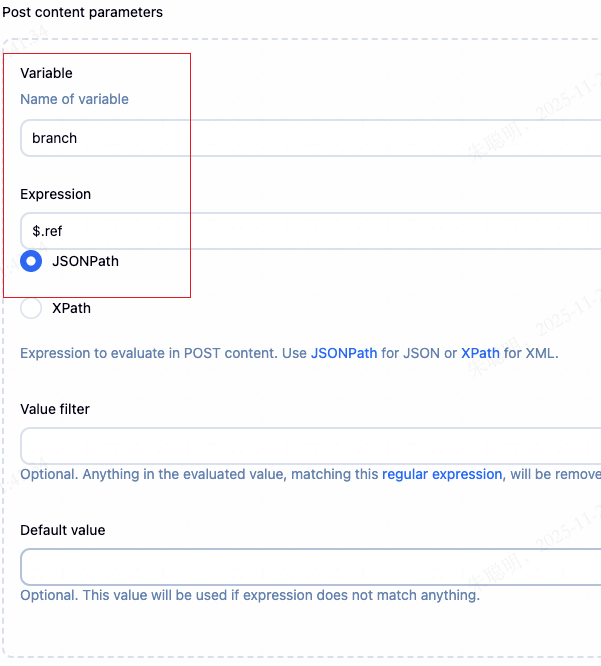Click the 'Default value' section label
Screen dimensions: 601x666
(x=62, y=530)
